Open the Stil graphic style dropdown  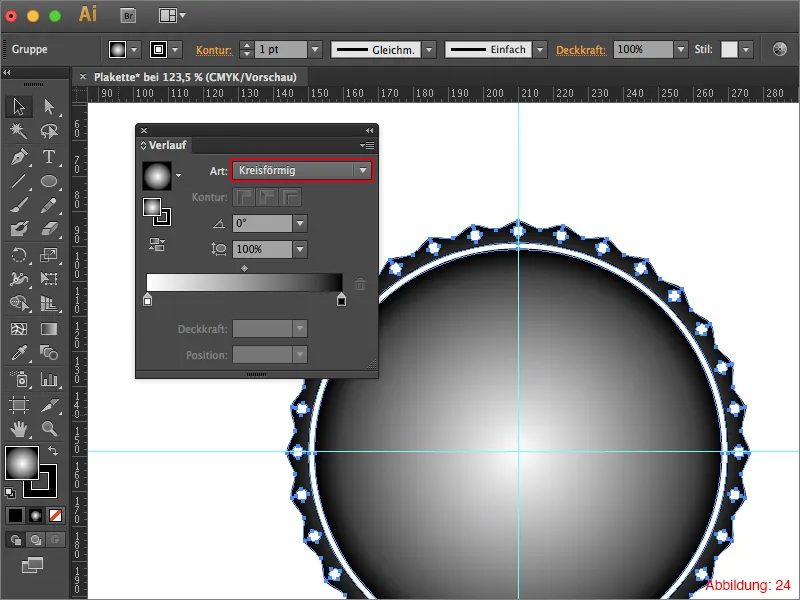tap(746, 49)
